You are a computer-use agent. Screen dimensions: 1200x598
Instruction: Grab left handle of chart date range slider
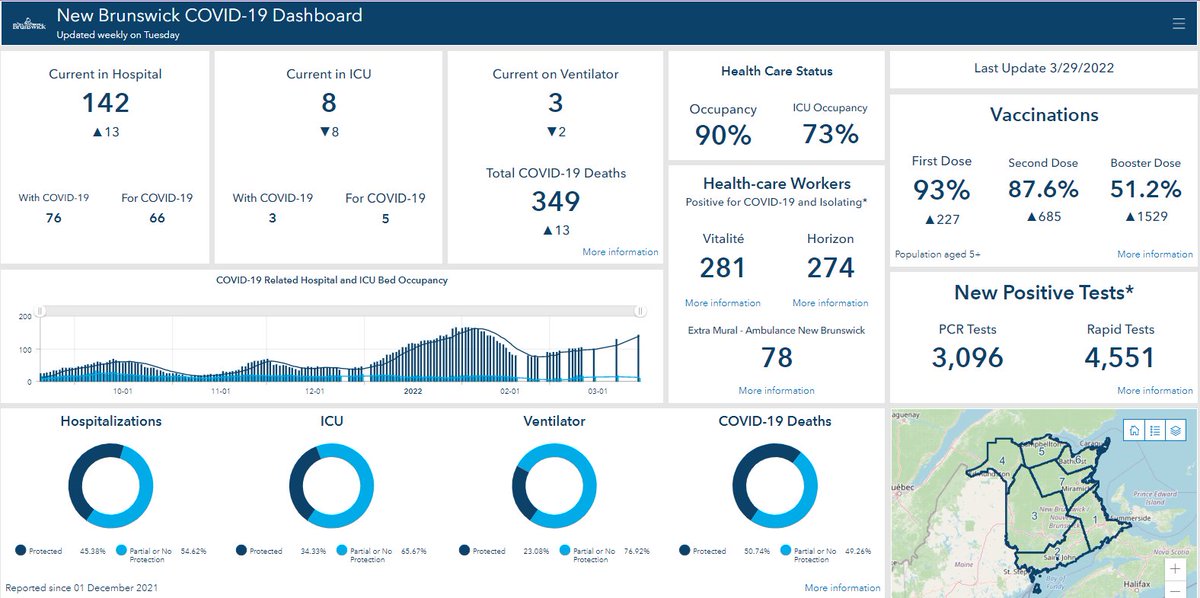pos(40,311)
